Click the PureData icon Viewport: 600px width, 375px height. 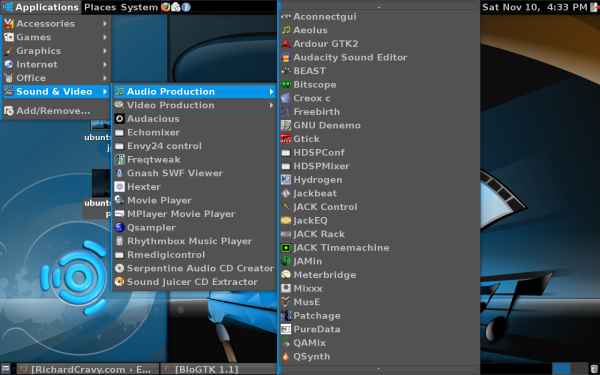[286, 329]
